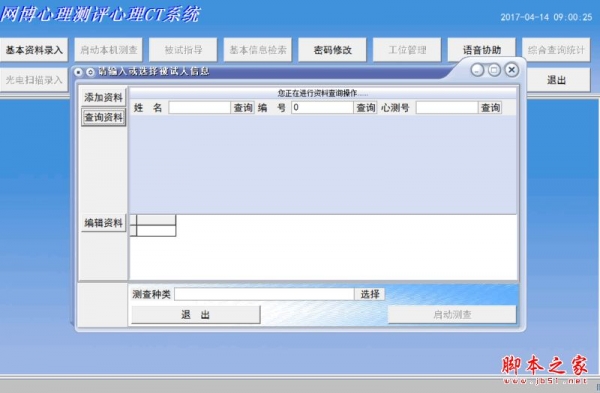This screenshot has height=393, width=600.
Task: Open 密码修改 password change
Action: click(332, 50)
